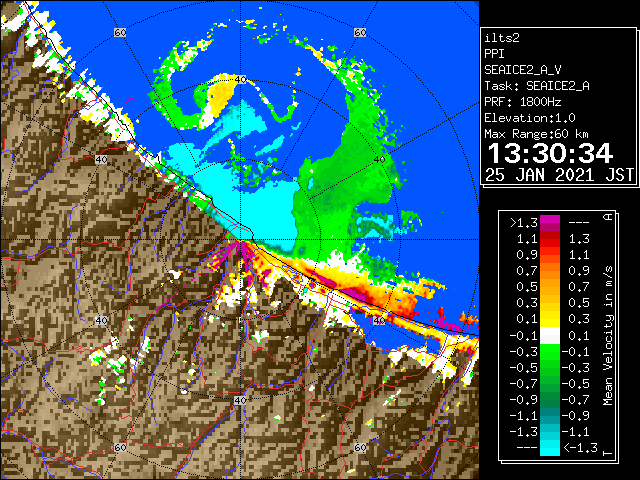
Task: Click the white band in the color bar
Action: coord(550,336)
